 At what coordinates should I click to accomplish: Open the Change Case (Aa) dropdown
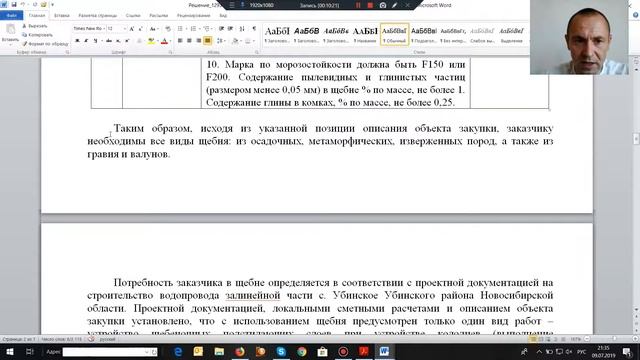click(153, 29)
